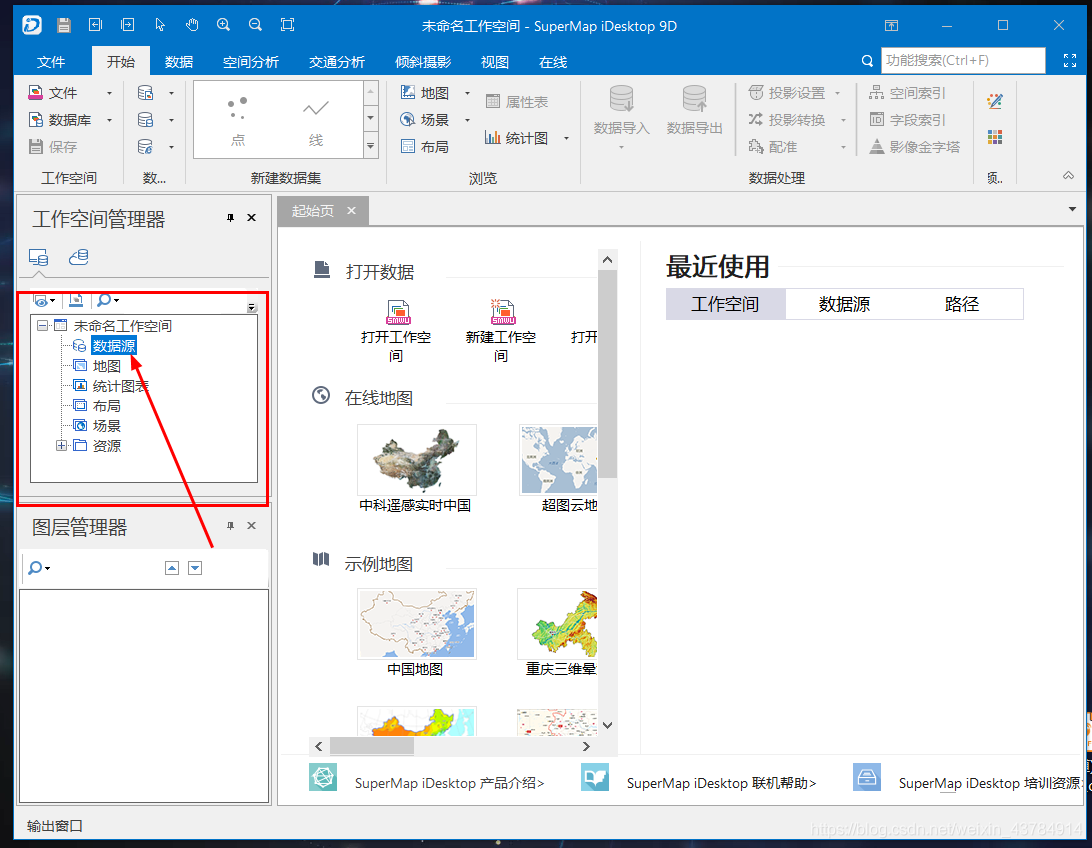Open SuperMap iDesktop 联机帮助 link
Image resolution: width=1092 pixels, height=848 pixels.
click(722, 783)
